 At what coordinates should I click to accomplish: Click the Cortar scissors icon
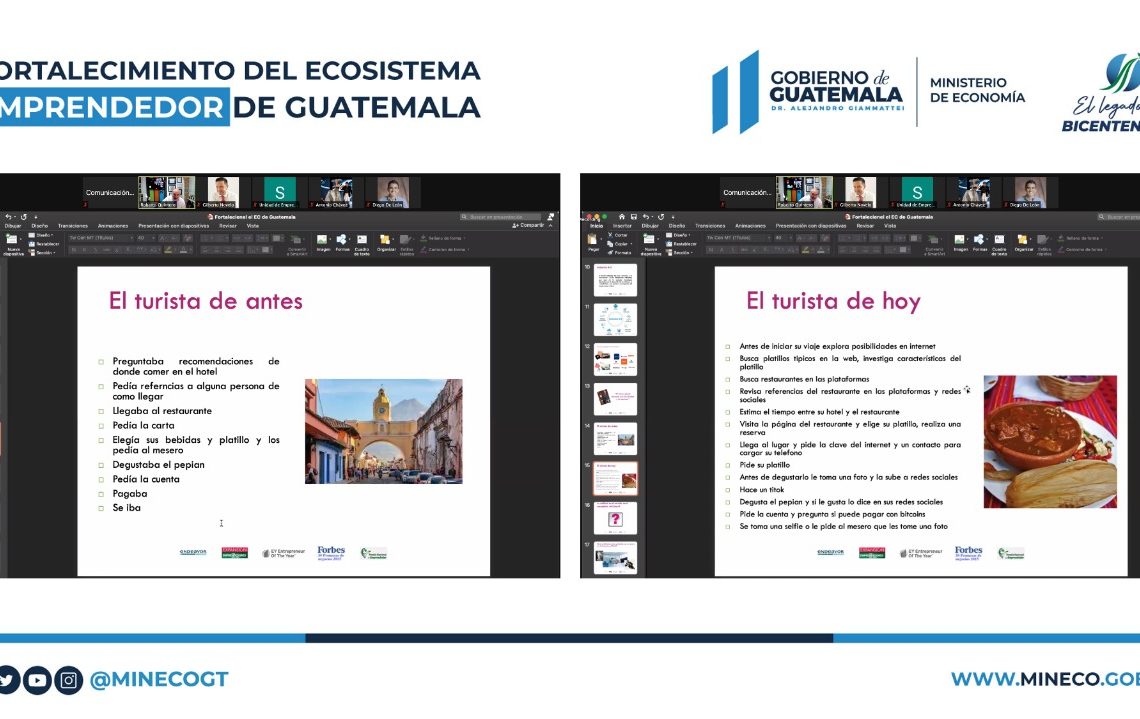coord(611,234)
